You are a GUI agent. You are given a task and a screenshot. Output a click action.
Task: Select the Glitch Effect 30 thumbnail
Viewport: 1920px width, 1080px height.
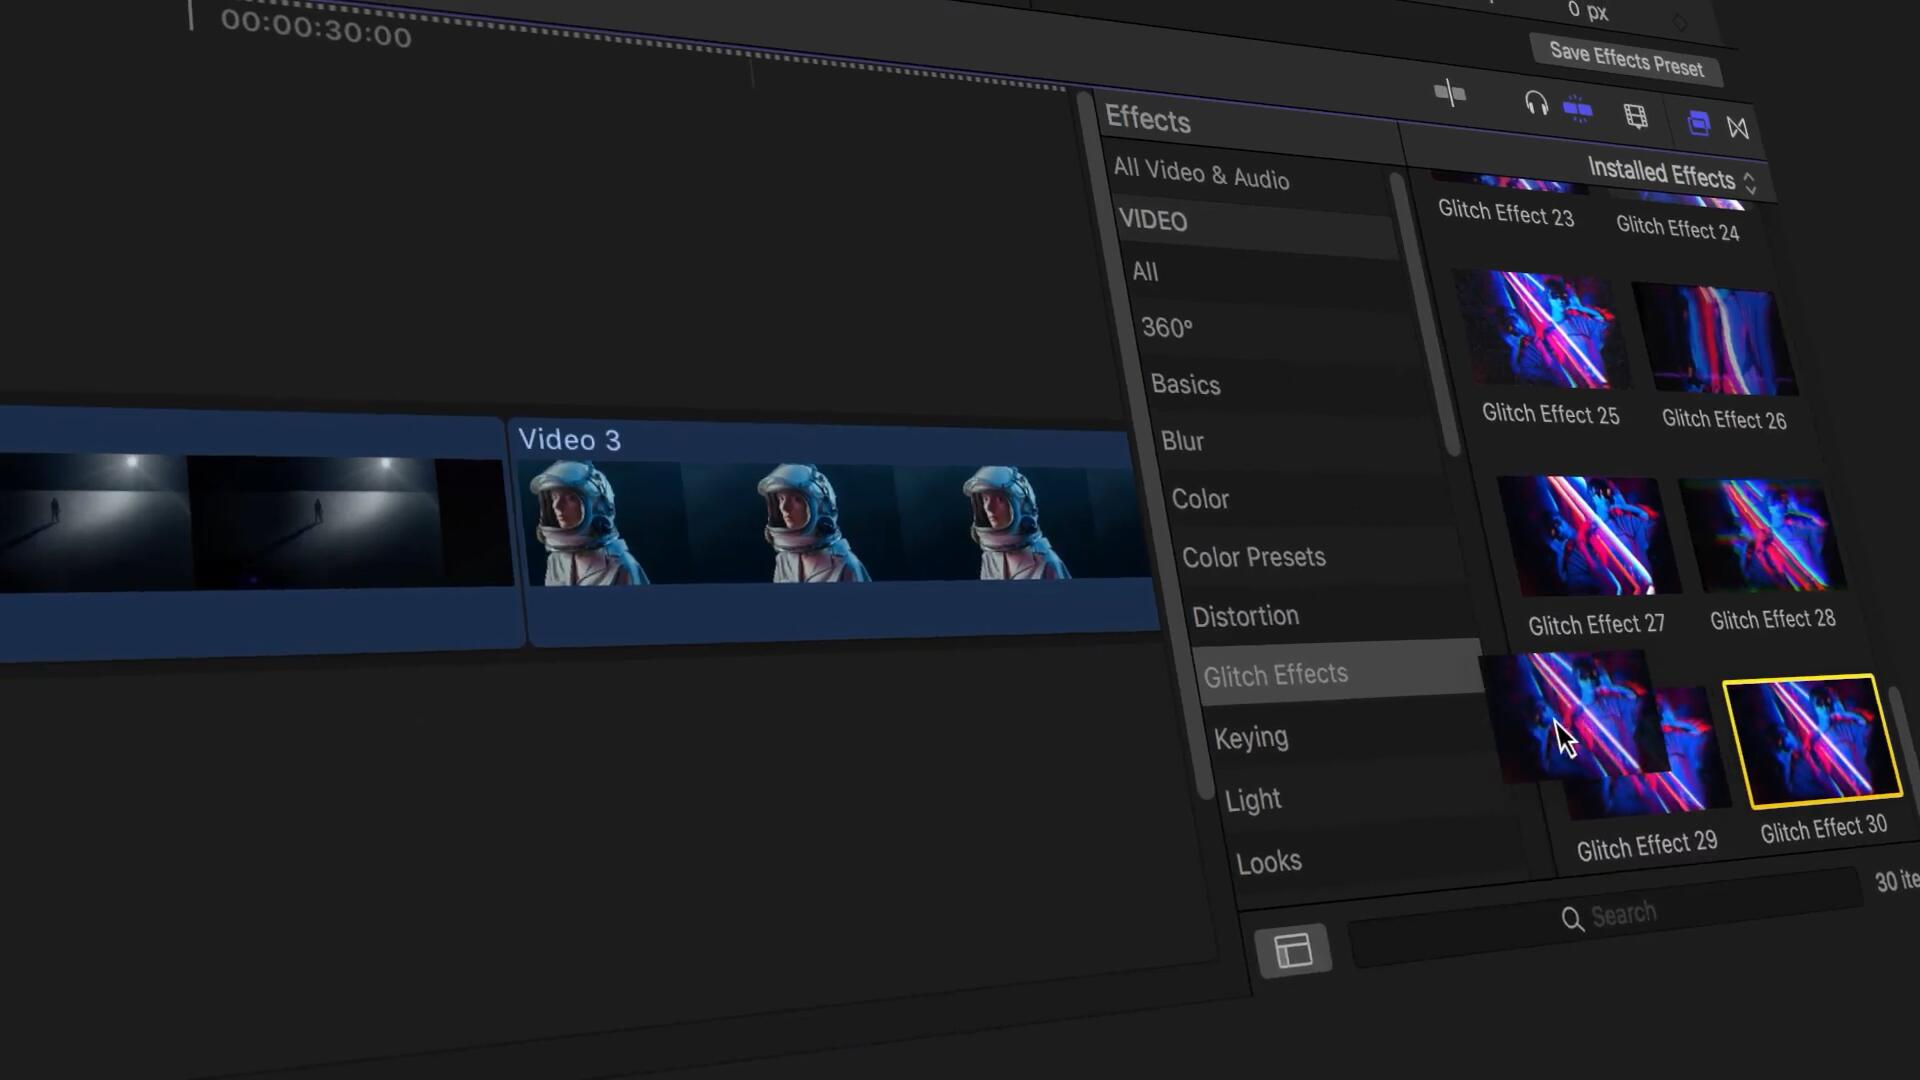coord(1812,741)
